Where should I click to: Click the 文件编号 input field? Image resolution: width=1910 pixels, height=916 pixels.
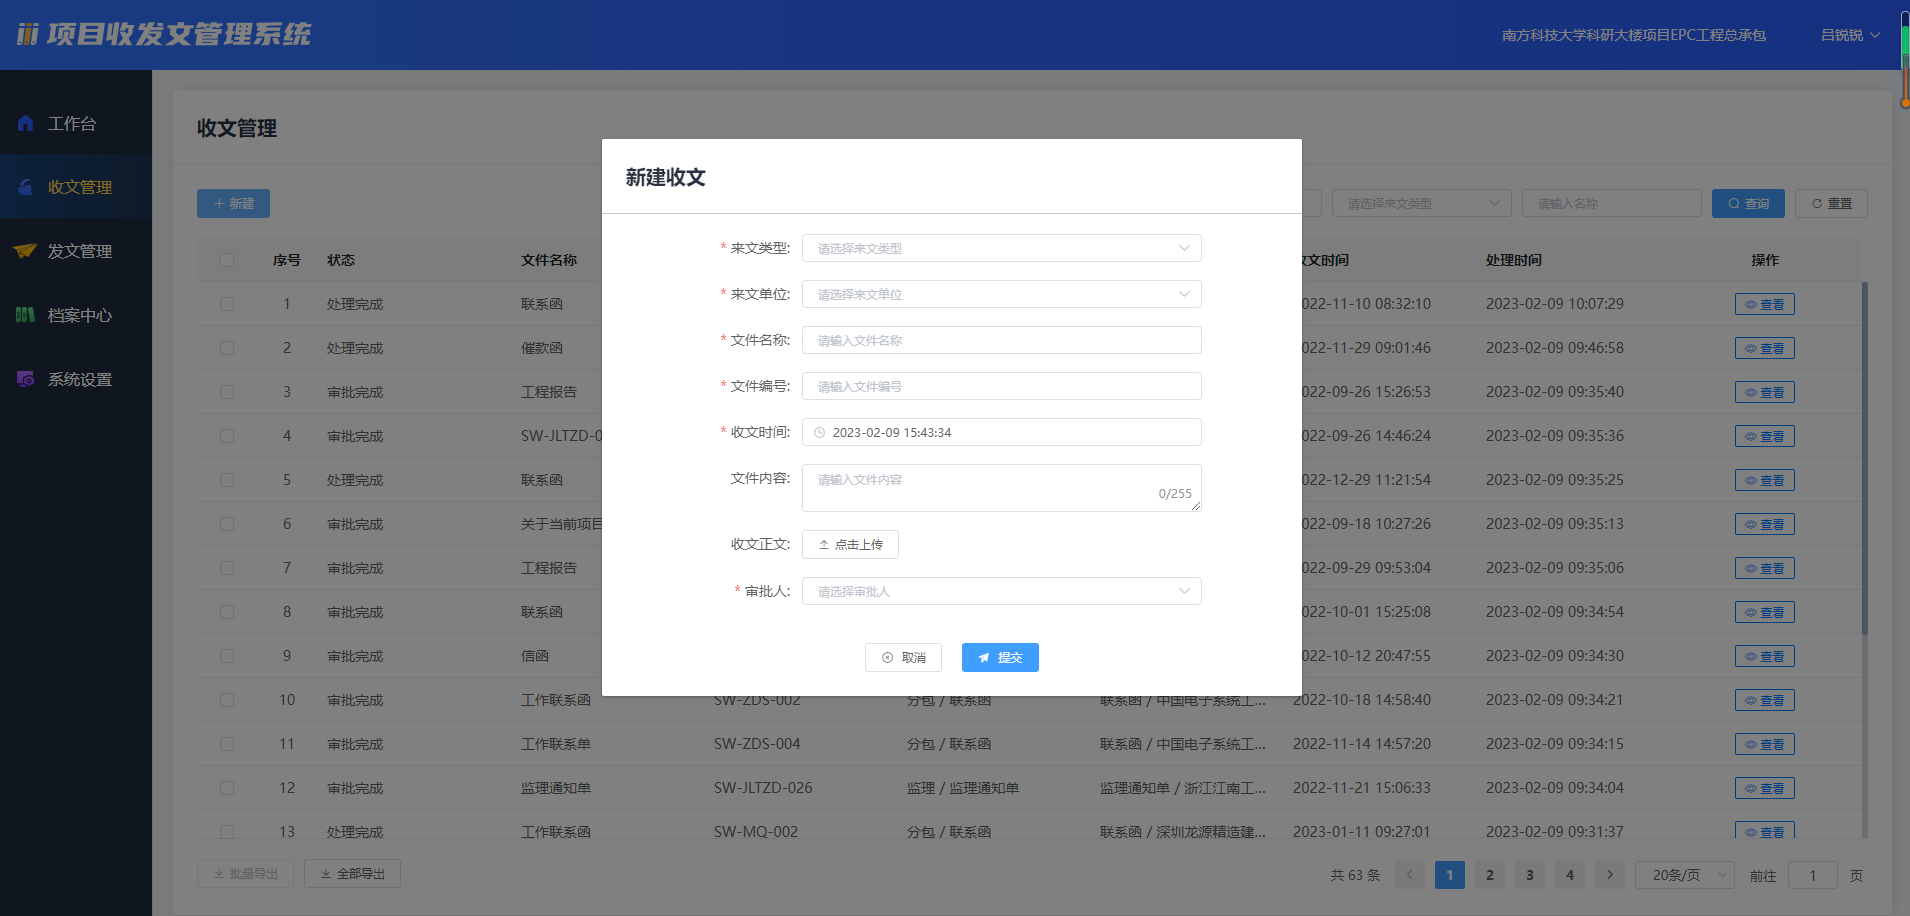pos(1001,386)
